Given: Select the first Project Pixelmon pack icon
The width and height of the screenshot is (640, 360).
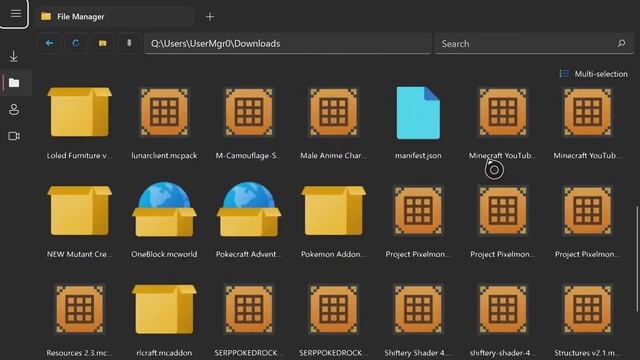Looking at the screenshot, I should [x=418, y=211].
